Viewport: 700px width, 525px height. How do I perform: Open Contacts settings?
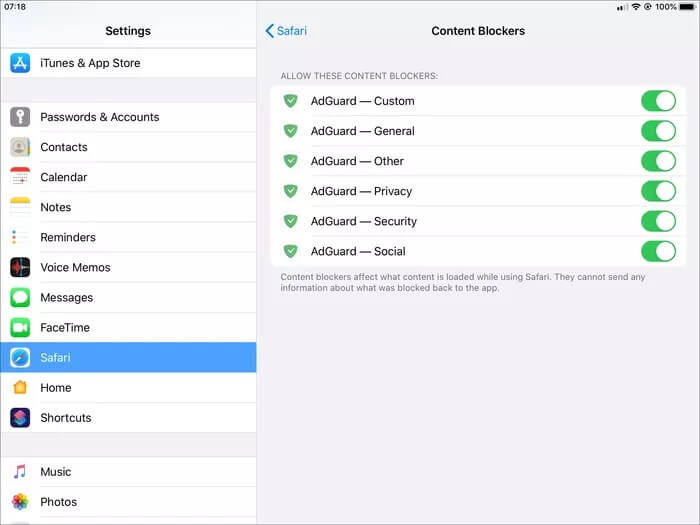pos(129,147)
